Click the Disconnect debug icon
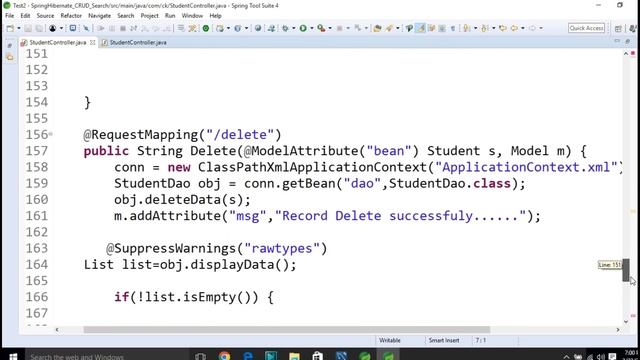Image resolution: width=640 pixels, height=360 pixels. 133,28
